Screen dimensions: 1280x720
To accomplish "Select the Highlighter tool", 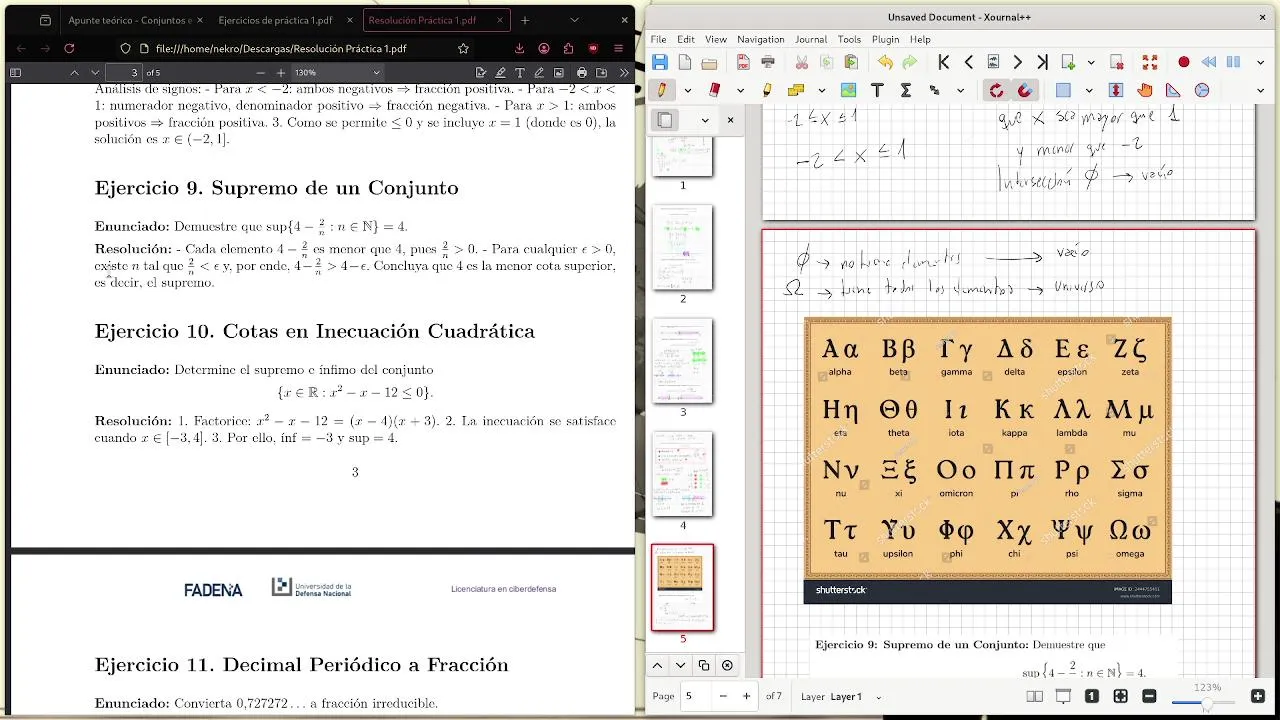I will (x=767, y=90).
